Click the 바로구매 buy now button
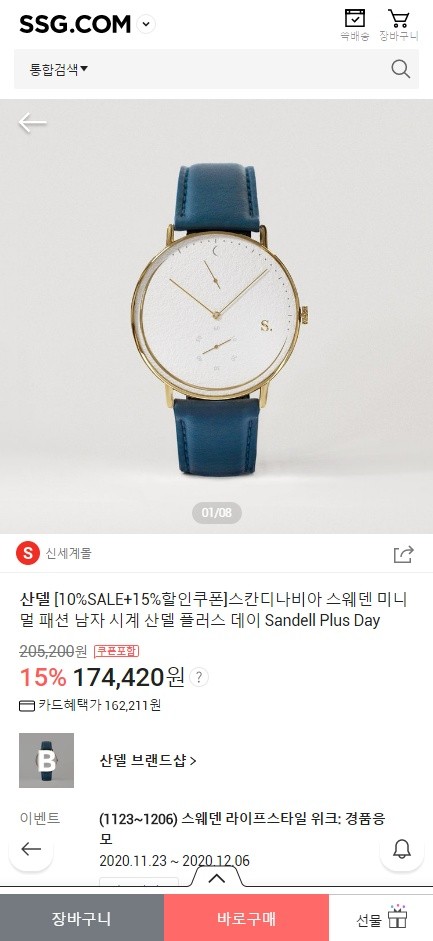The image size is (433, 941). [246, 918]
